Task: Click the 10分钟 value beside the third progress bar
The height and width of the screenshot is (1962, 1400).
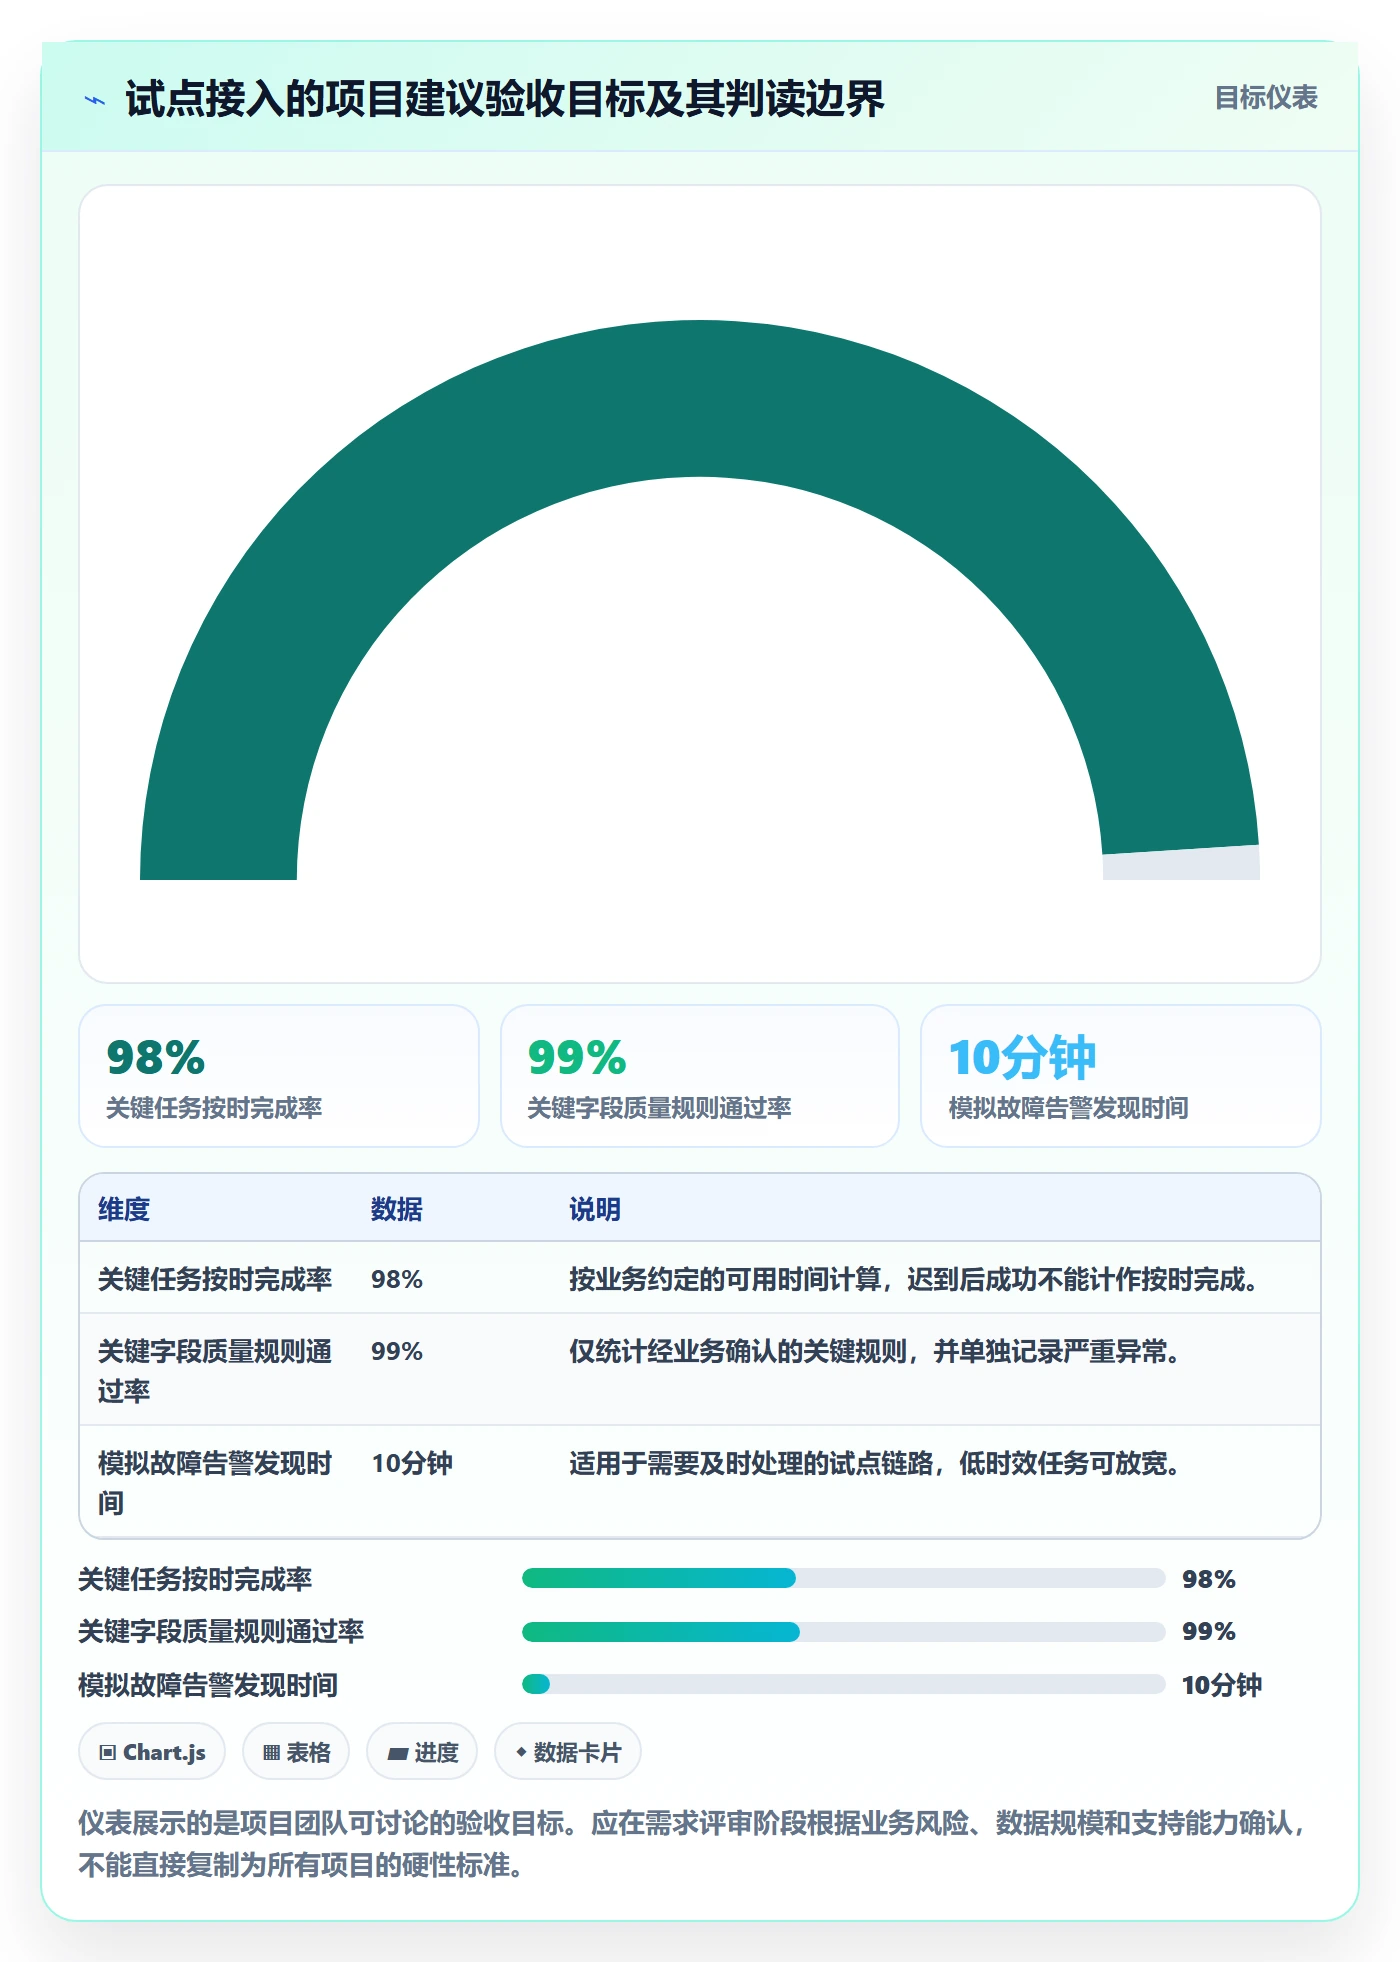Action: [1222, 1685]
